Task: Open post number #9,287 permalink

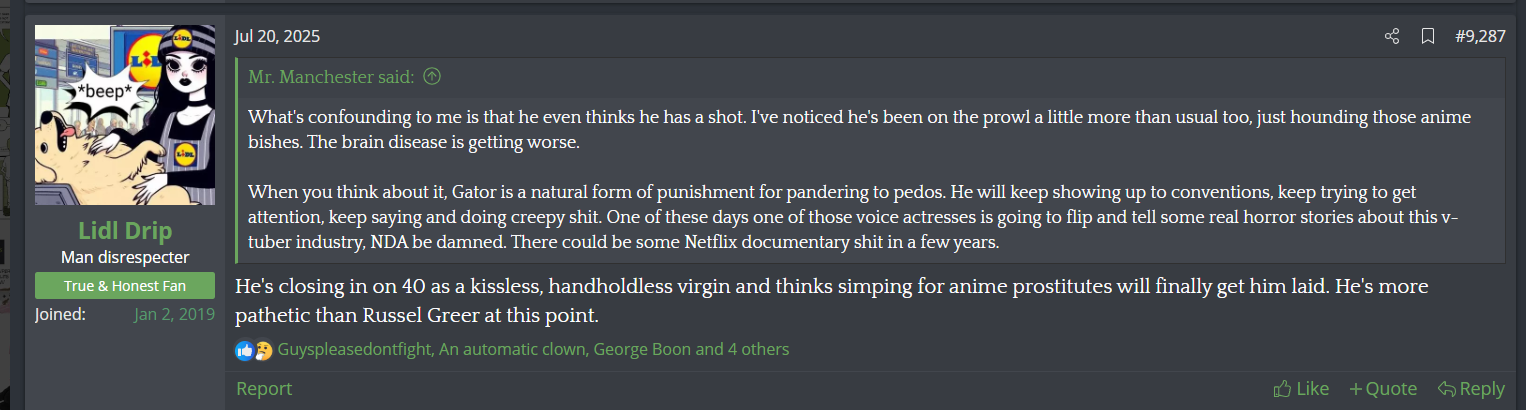Action: click(1480, 37)
